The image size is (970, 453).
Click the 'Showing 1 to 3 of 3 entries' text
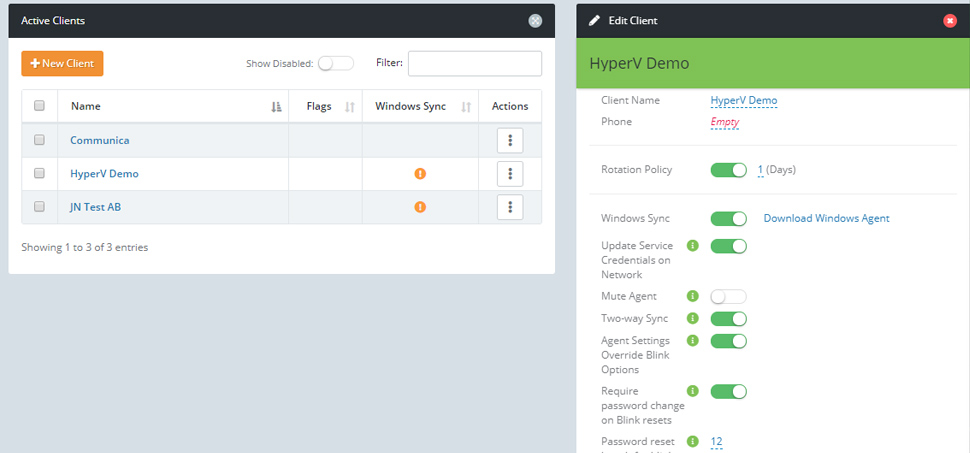coord(85,248)
